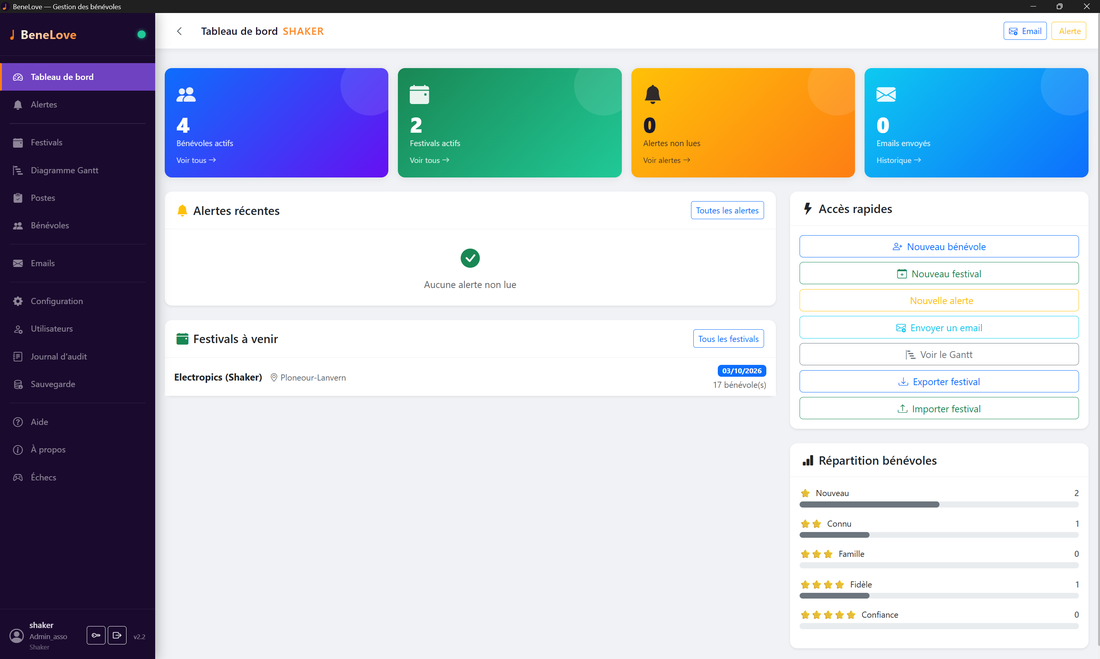
Task: Click the logout icon in sidebar footer
Action: 117,635
